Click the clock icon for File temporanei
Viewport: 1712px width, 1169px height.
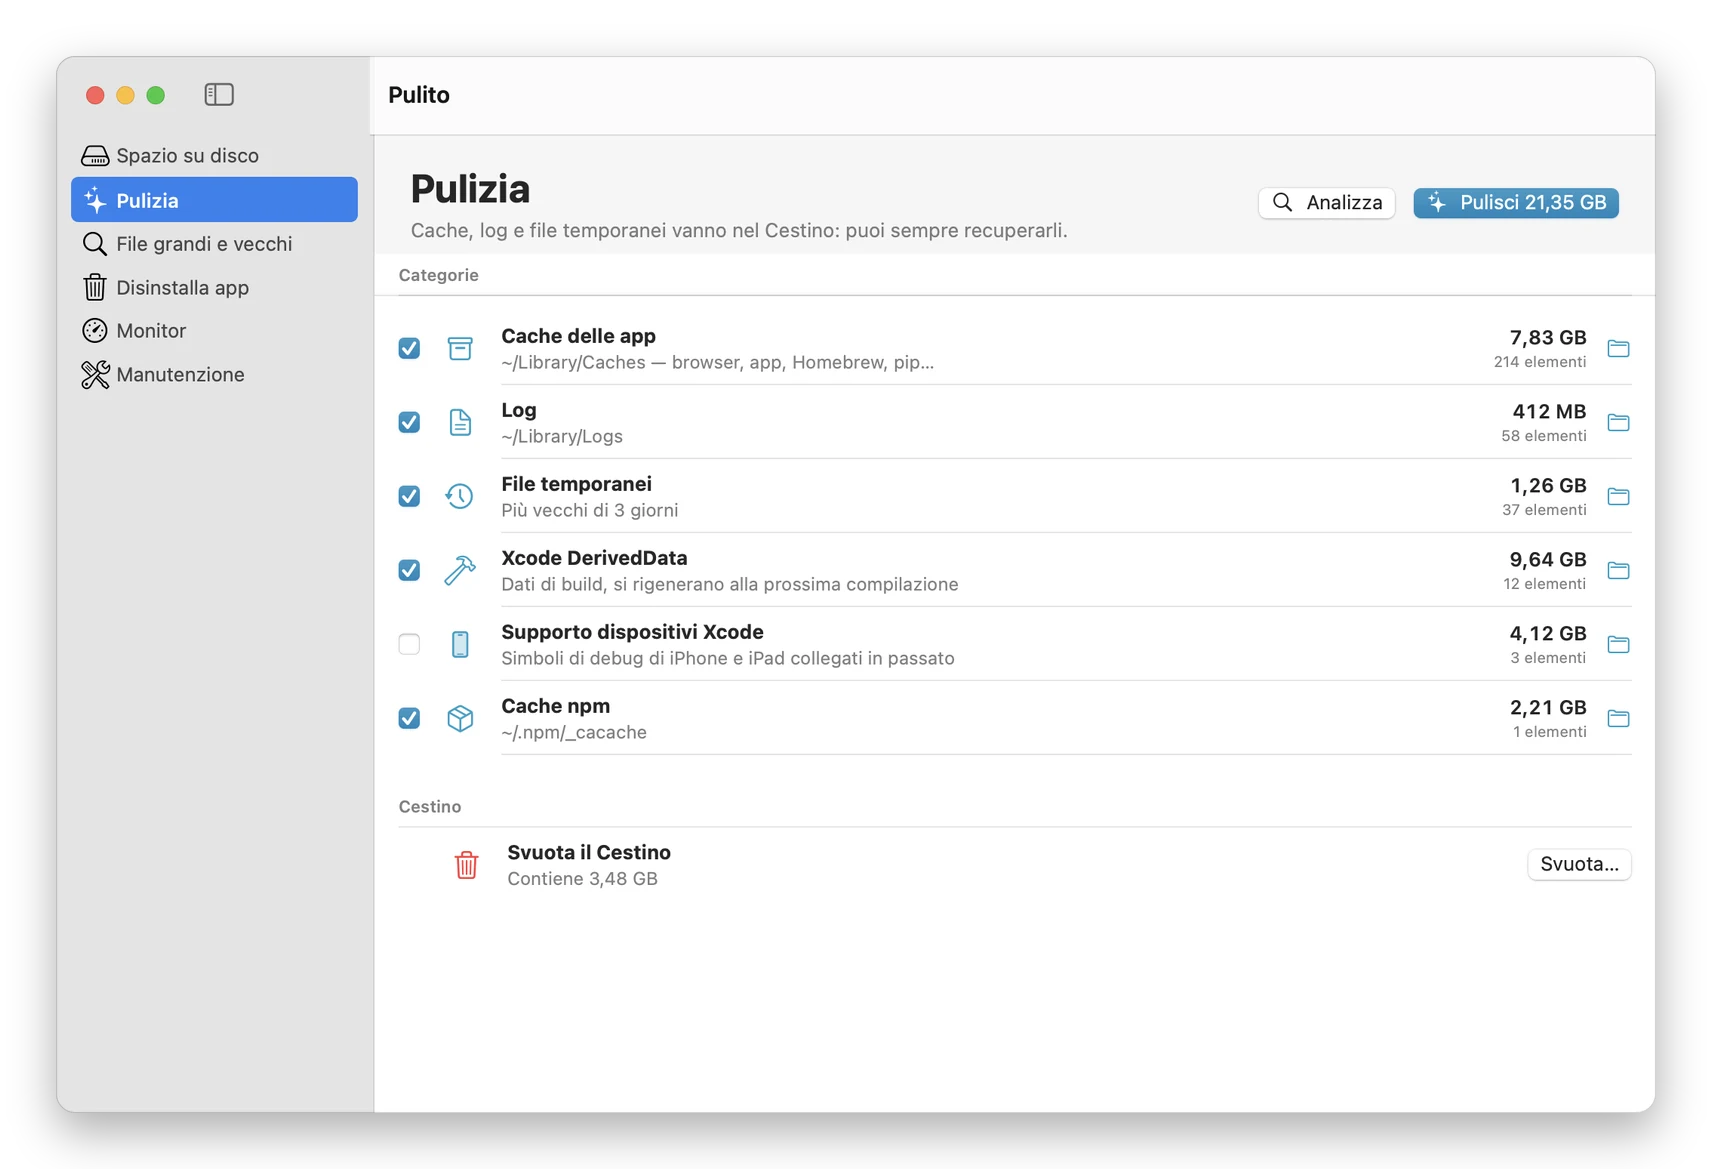coord(460,496)
